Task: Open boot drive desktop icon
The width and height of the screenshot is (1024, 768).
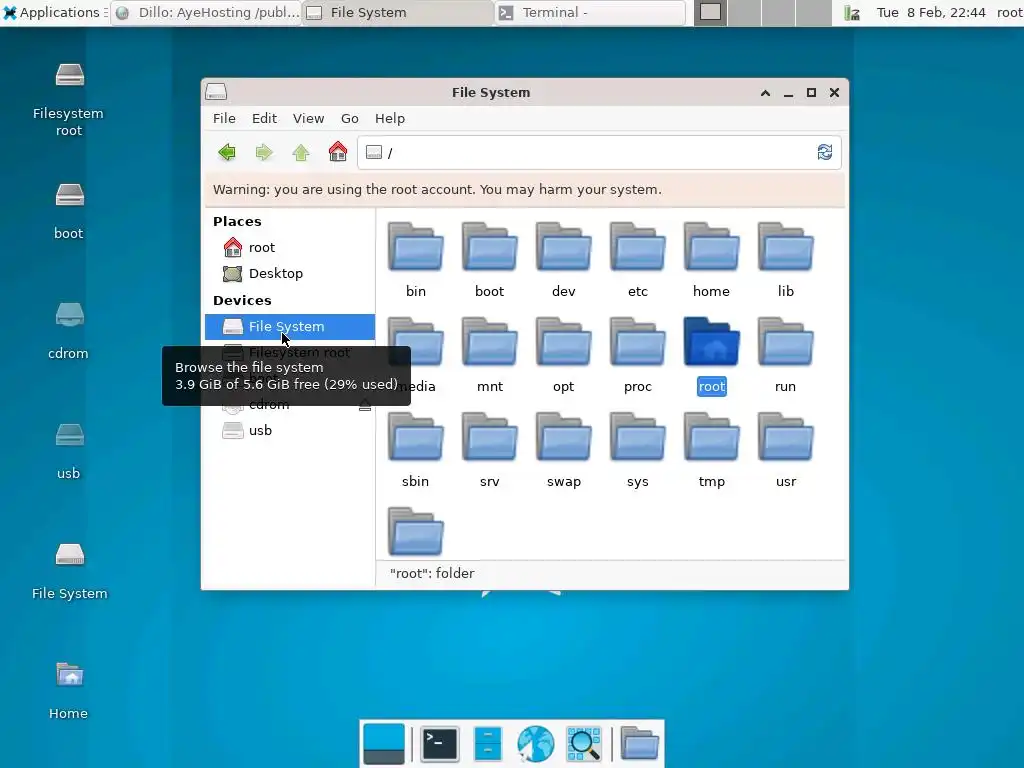Action: [69, 210]
